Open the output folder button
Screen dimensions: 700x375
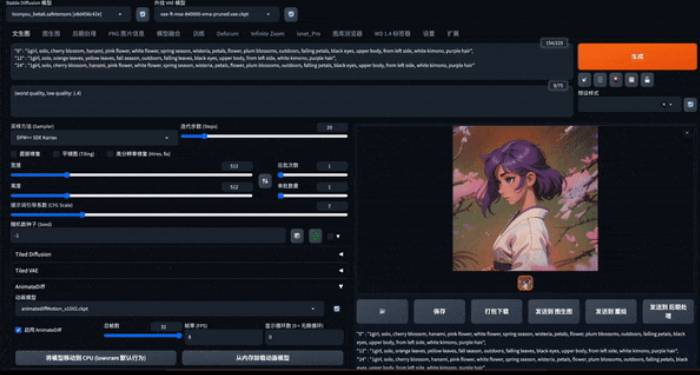[382, 312]
